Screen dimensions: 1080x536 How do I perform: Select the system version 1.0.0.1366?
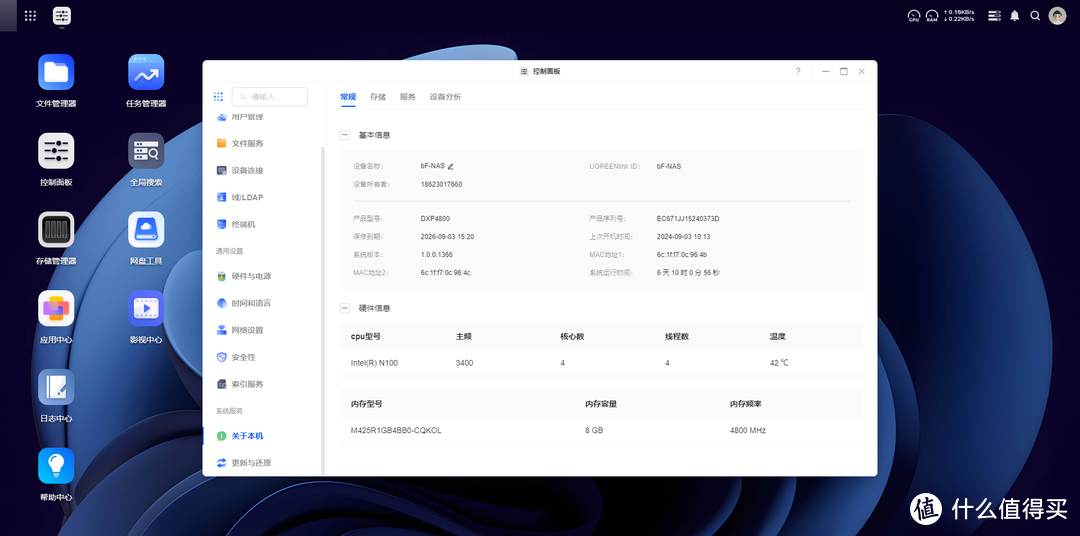[437, 255]
